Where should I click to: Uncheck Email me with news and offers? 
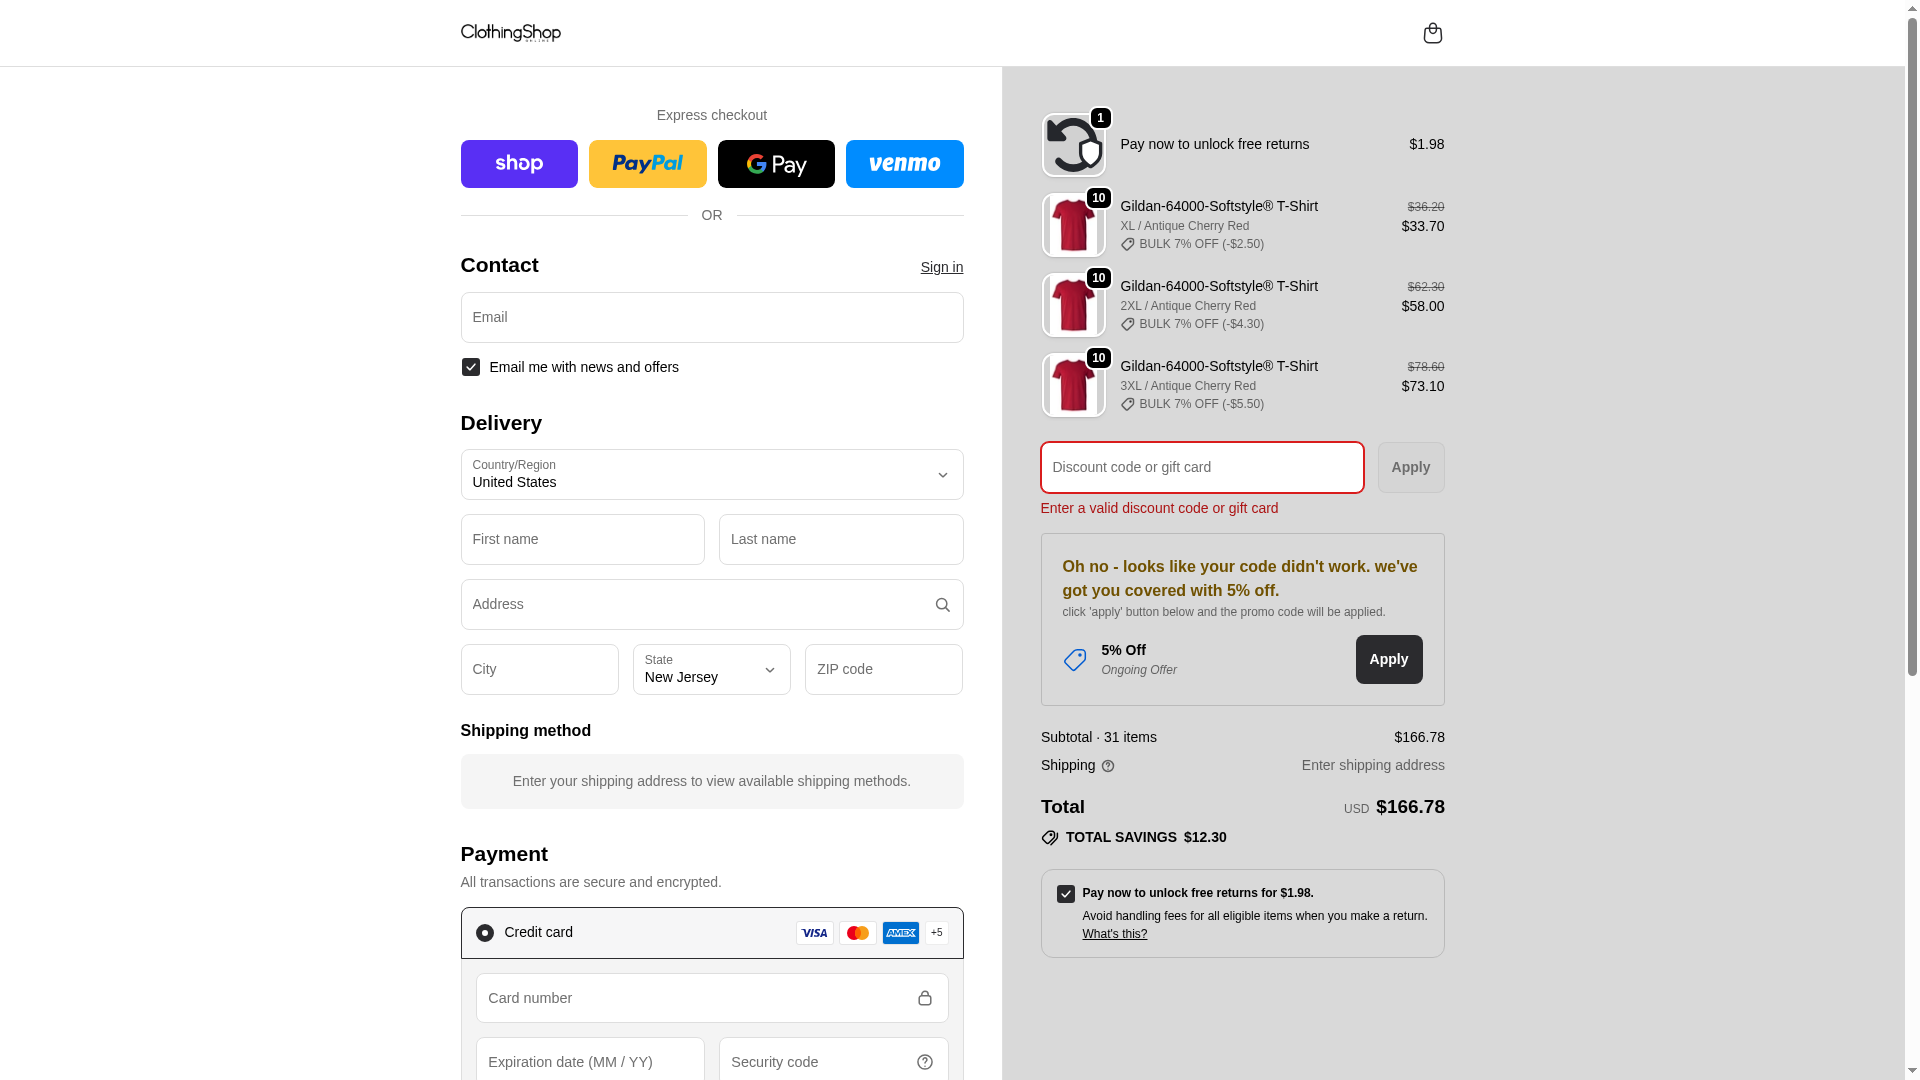(471, 367)
